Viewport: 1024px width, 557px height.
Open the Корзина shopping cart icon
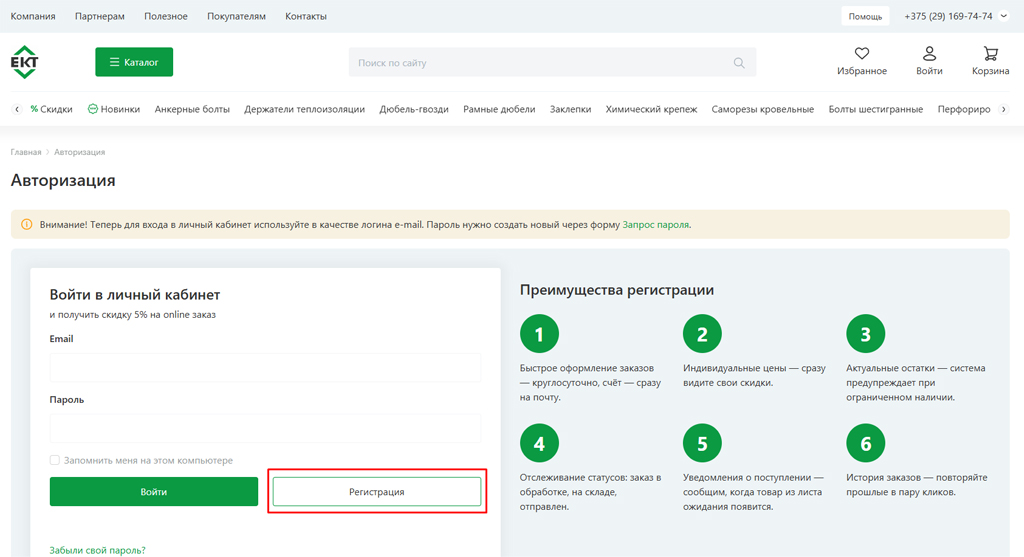click(990, 54)
